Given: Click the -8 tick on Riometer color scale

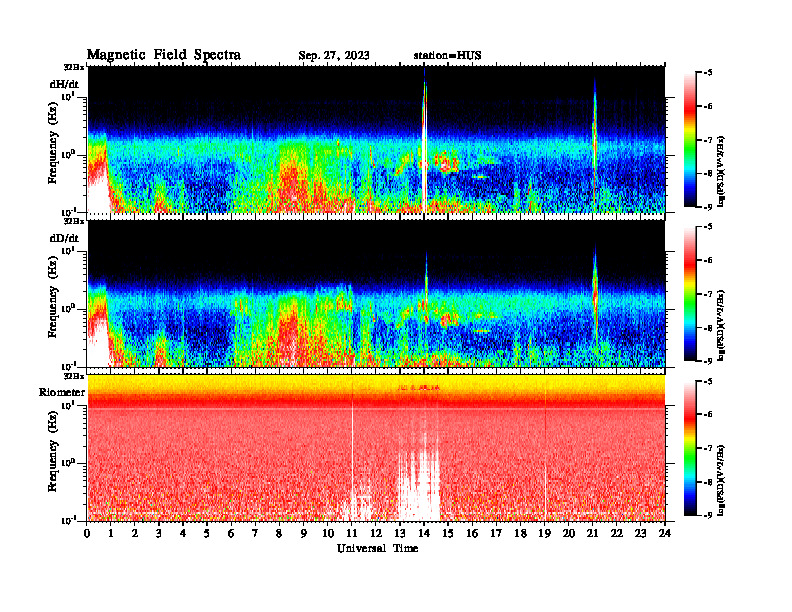Looking at the screenshot, I should click(709, 482).
